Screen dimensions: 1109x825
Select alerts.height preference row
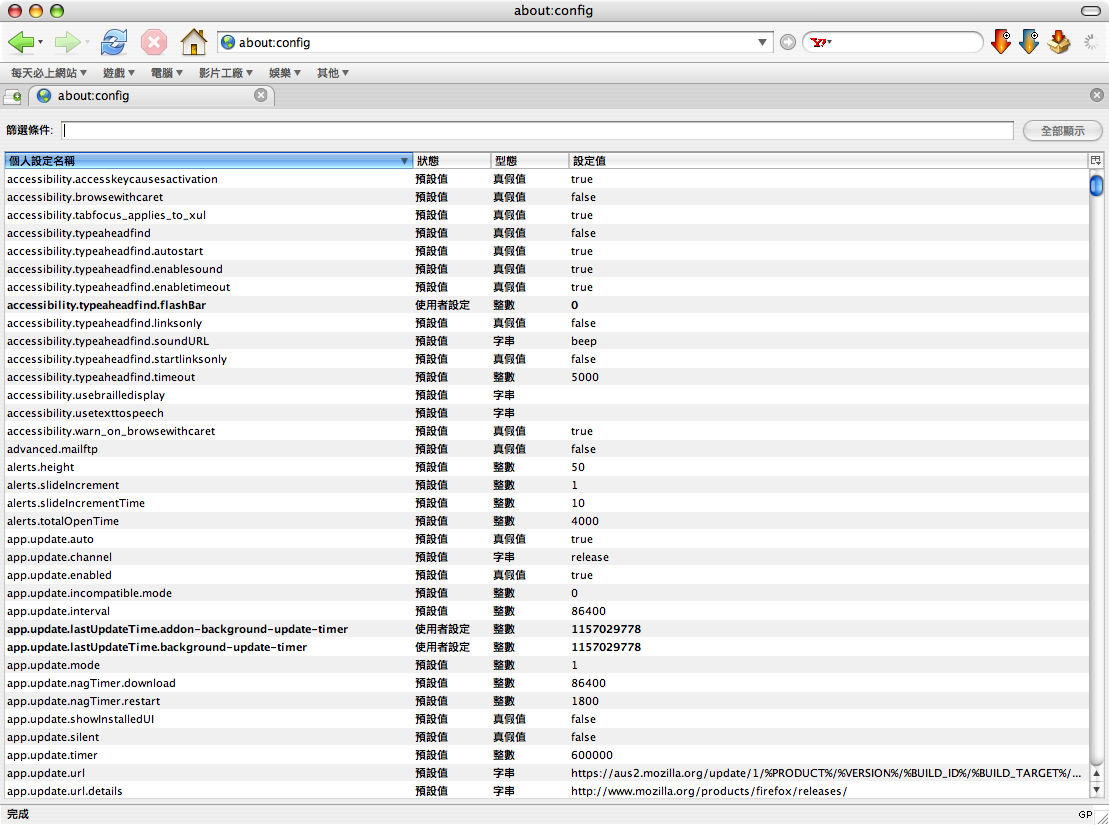point(546,467)
